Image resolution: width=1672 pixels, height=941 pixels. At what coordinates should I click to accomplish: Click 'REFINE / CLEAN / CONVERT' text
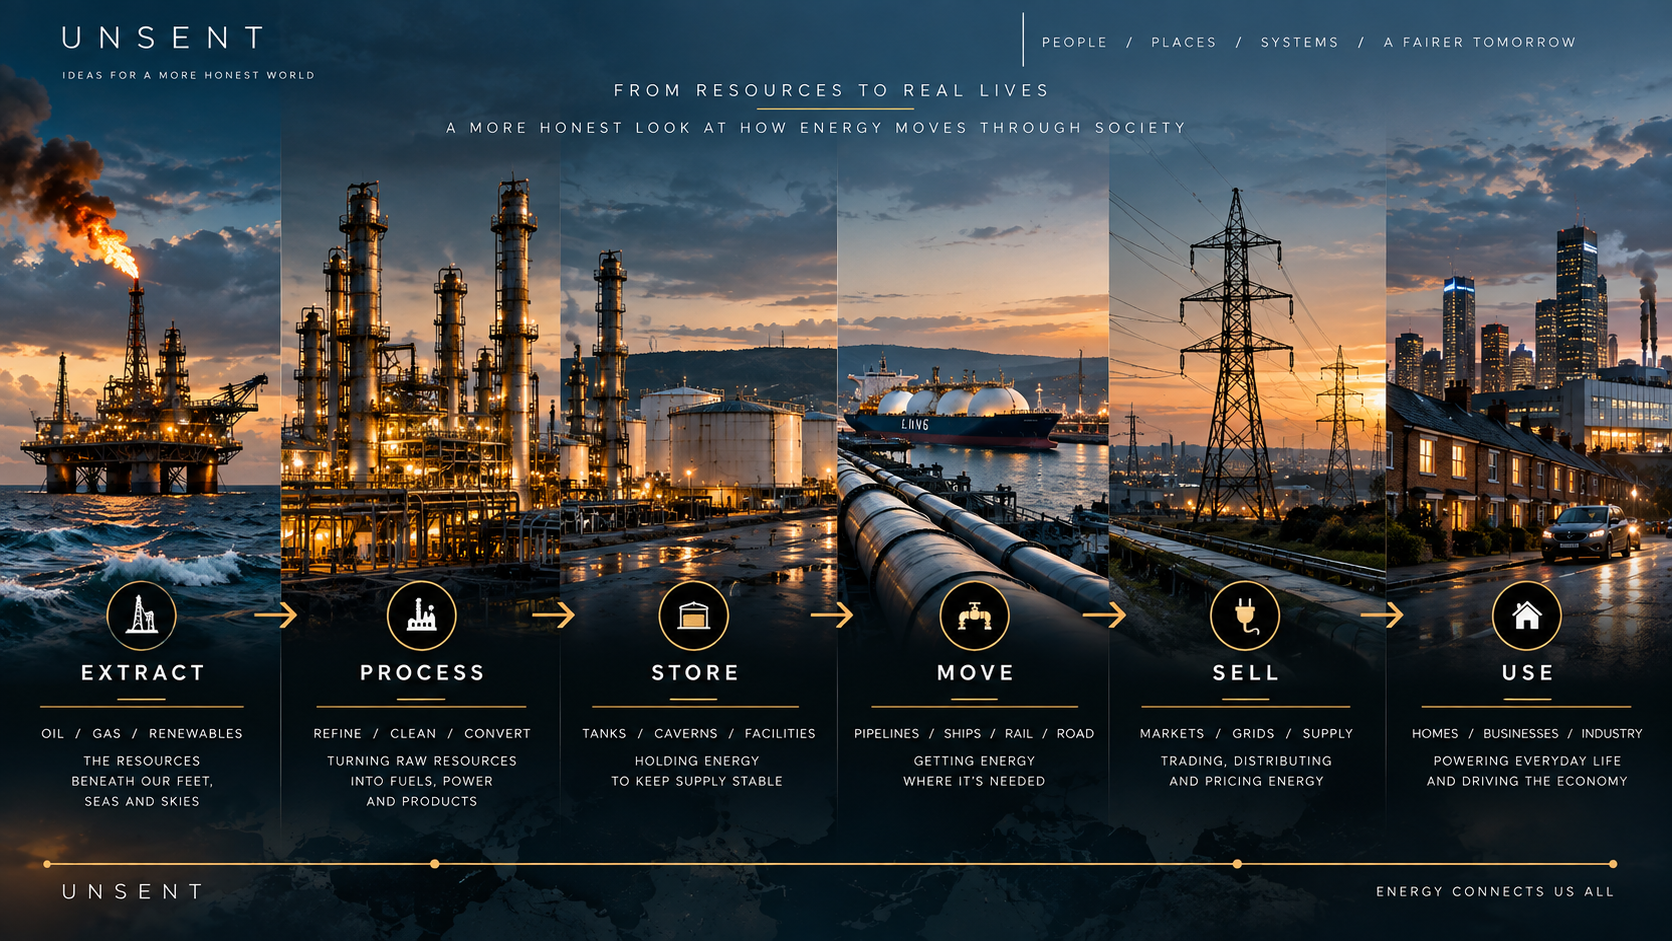tap(422, 734)
